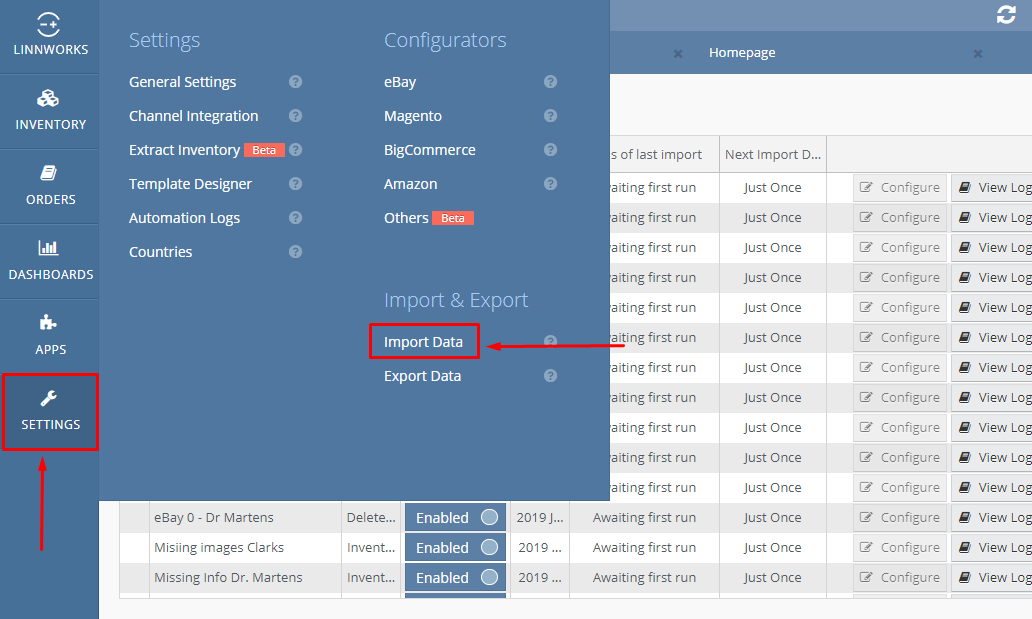Open the Settings sidebar section

point(50,412)
